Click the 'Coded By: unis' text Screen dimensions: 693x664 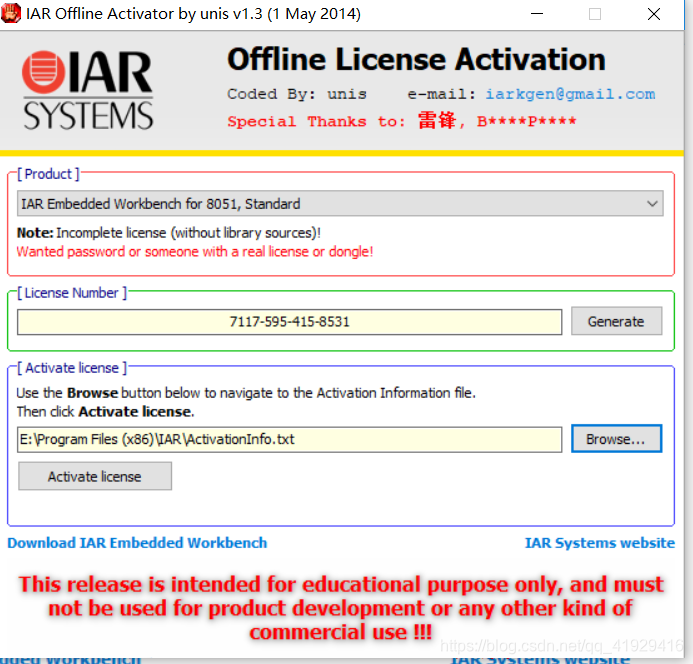coord(297,94)
